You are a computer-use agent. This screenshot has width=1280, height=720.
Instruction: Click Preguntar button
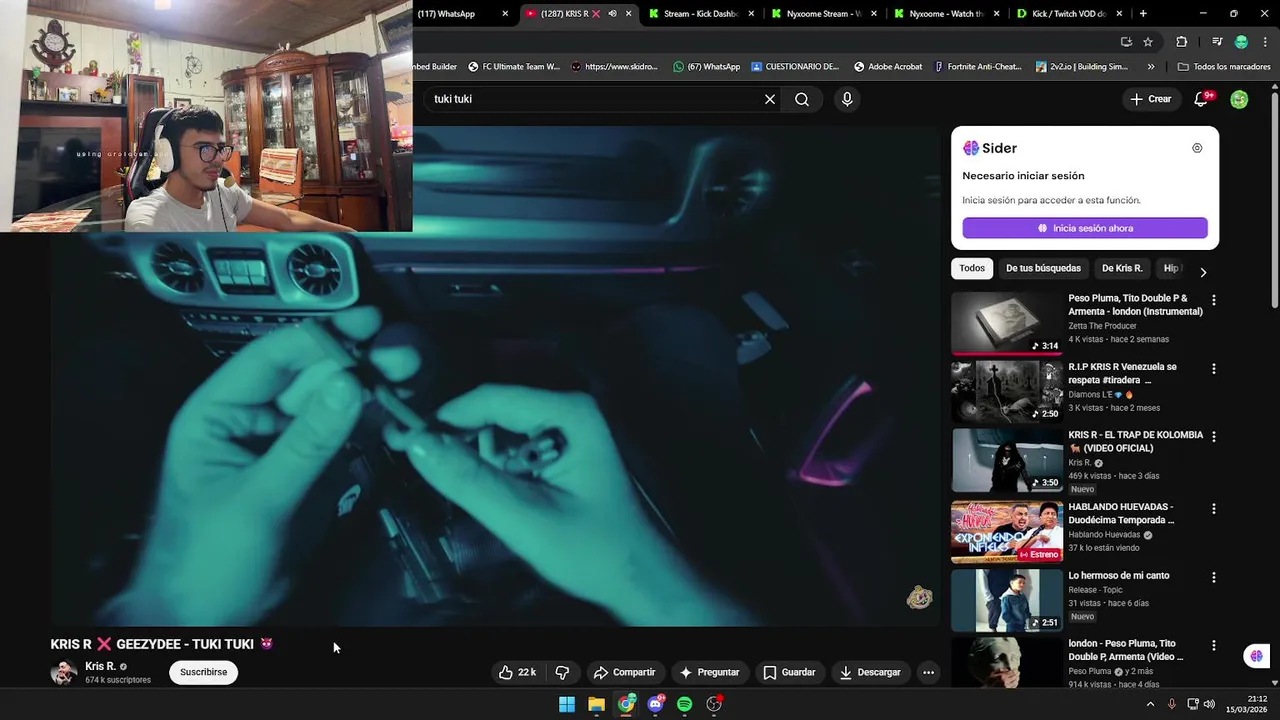[709, 672]
